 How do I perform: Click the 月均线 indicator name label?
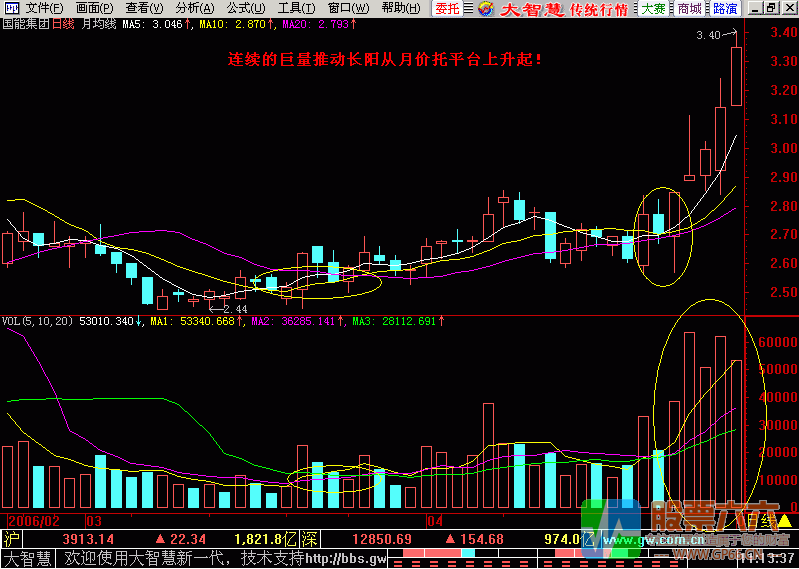[98, 23]
